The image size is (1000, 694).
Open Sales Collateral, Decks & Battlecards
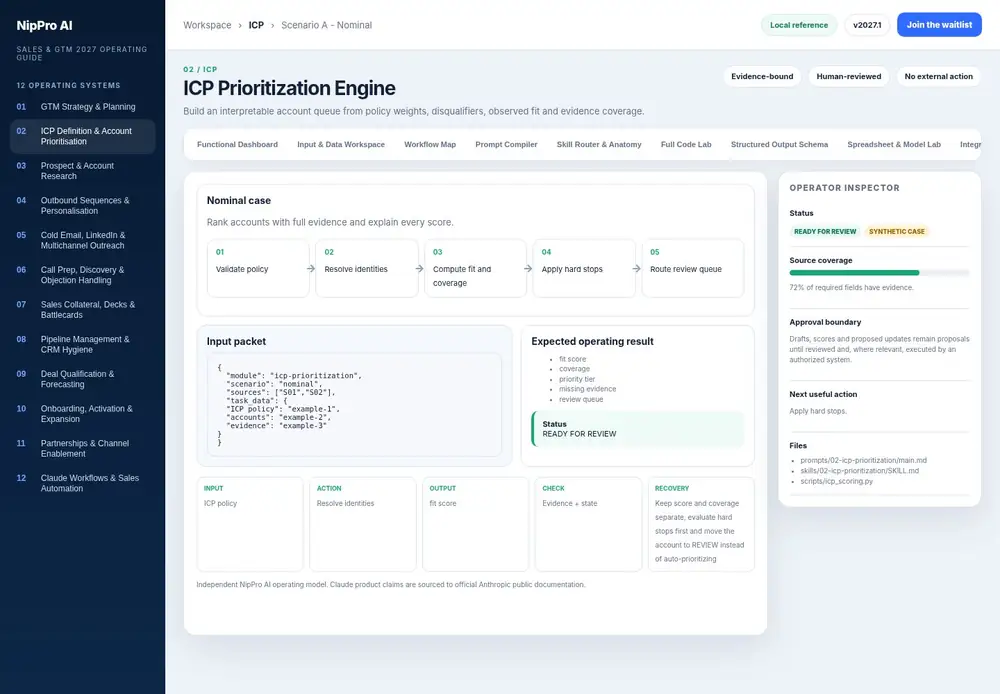click(x=83, y=309)
